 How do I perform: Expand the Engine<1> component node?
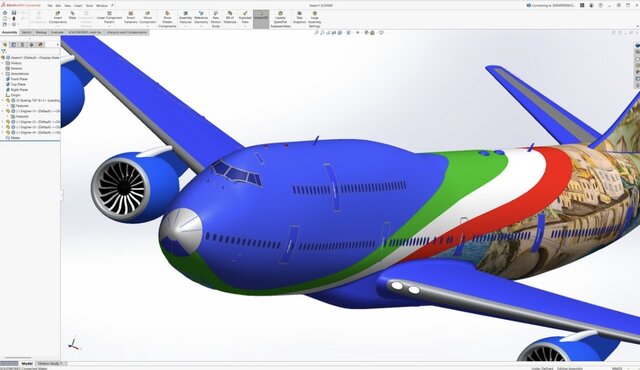3,111
